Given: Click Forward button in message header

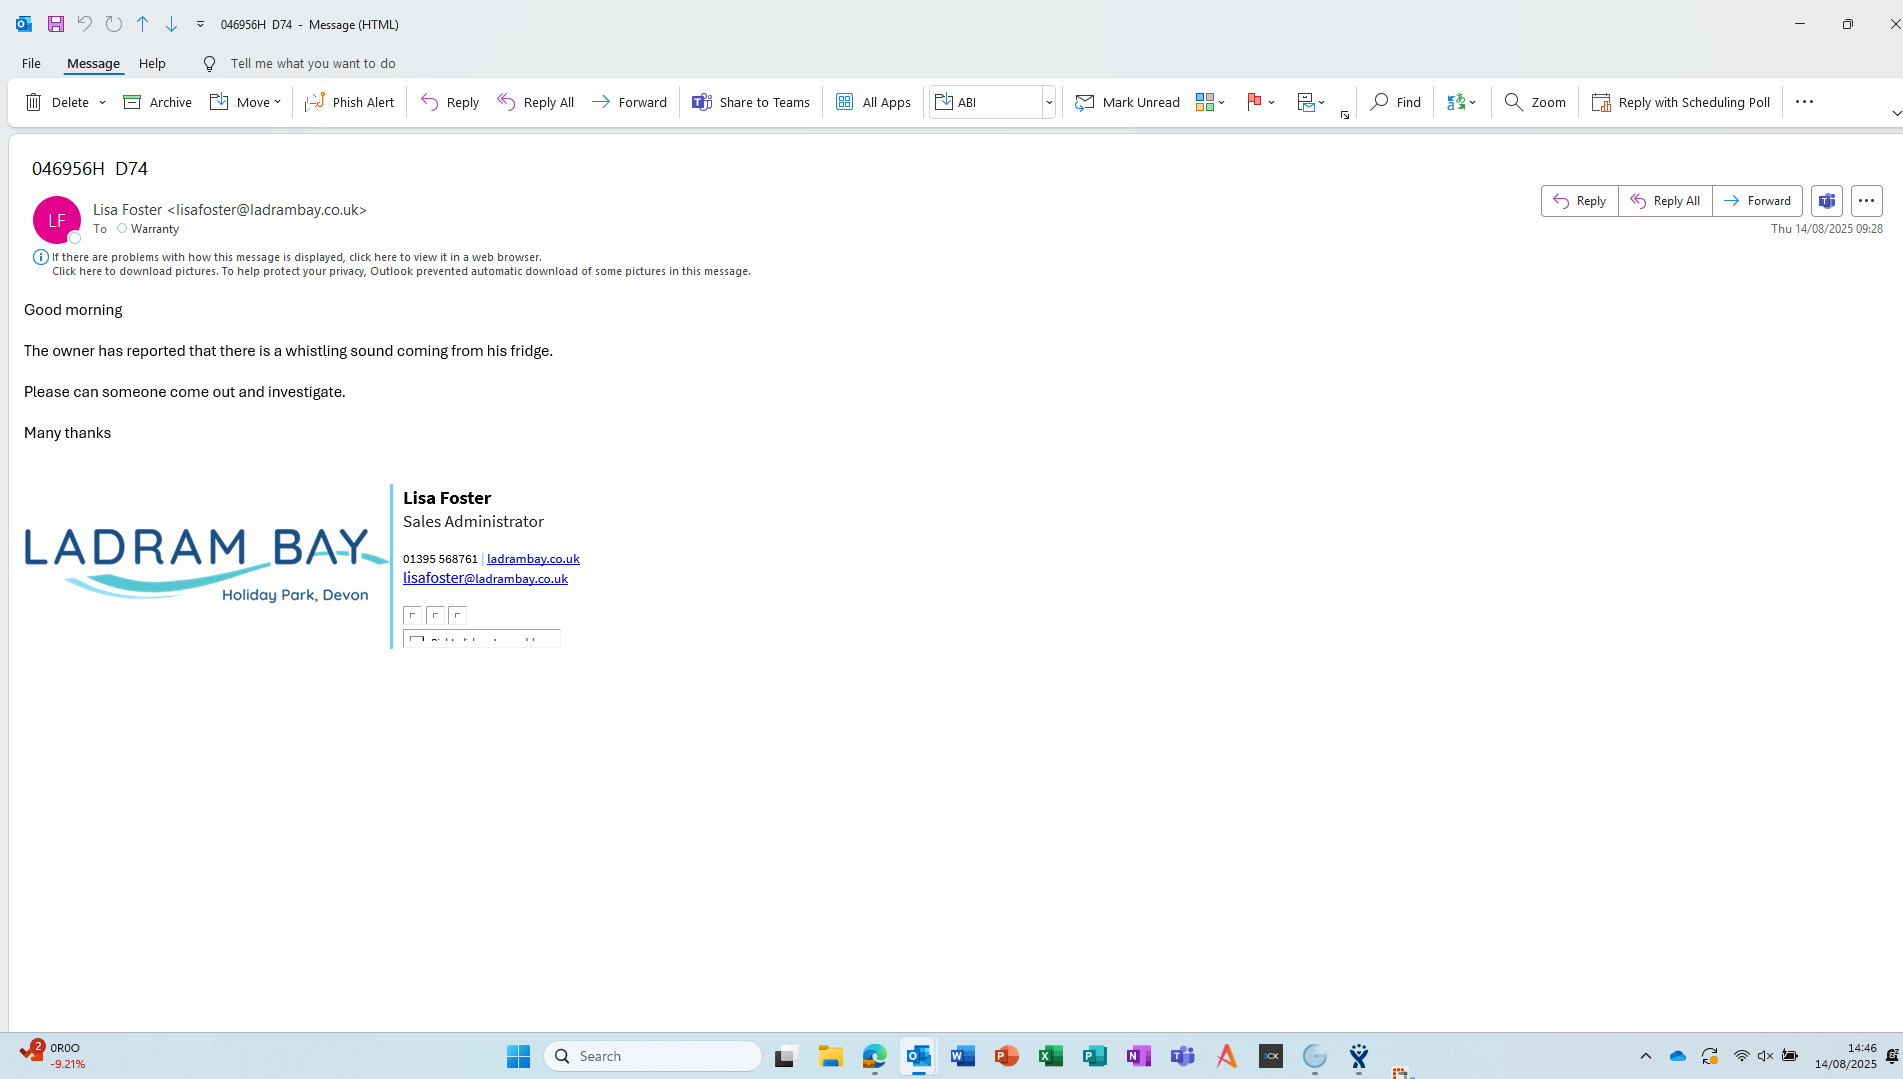Looking at the screenshot, I should (x=1757, y=201).
